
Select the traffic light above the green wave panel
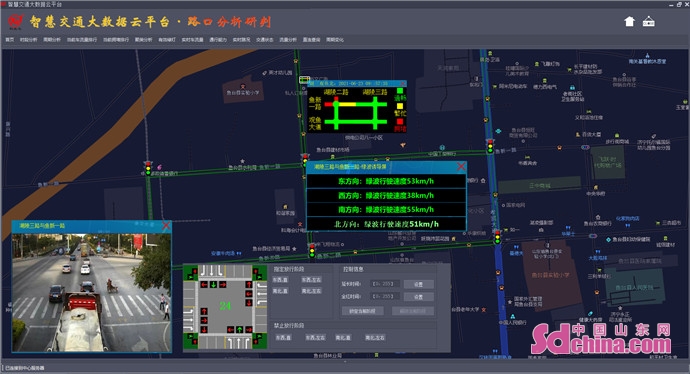[x=305, y=160]
